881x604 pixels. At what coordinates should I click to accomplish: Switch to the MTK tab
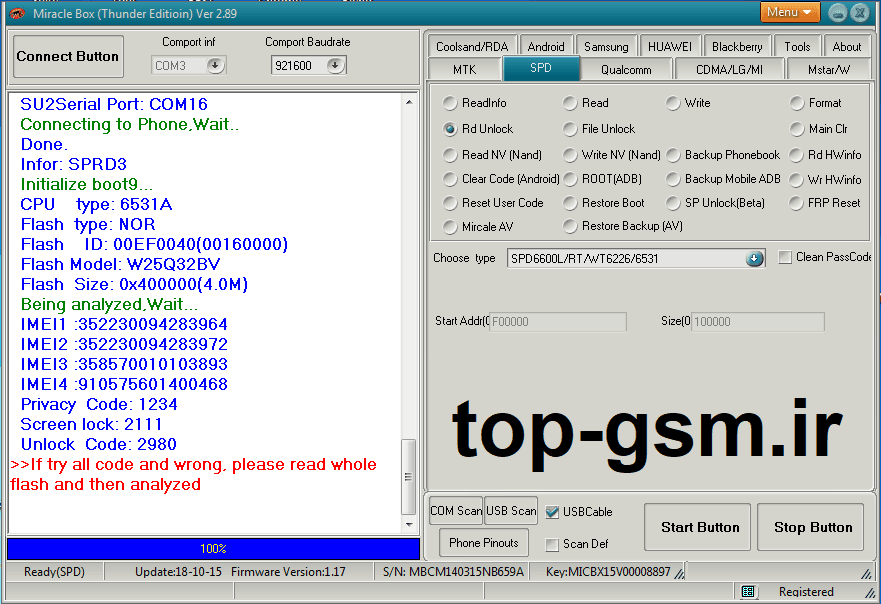pos(464,69)
